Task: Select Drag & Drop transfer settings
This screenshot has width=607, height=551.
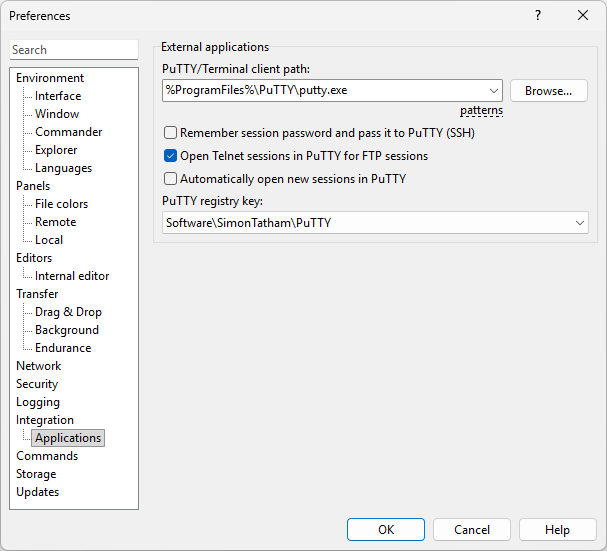Action: click(x=68, y=312)
